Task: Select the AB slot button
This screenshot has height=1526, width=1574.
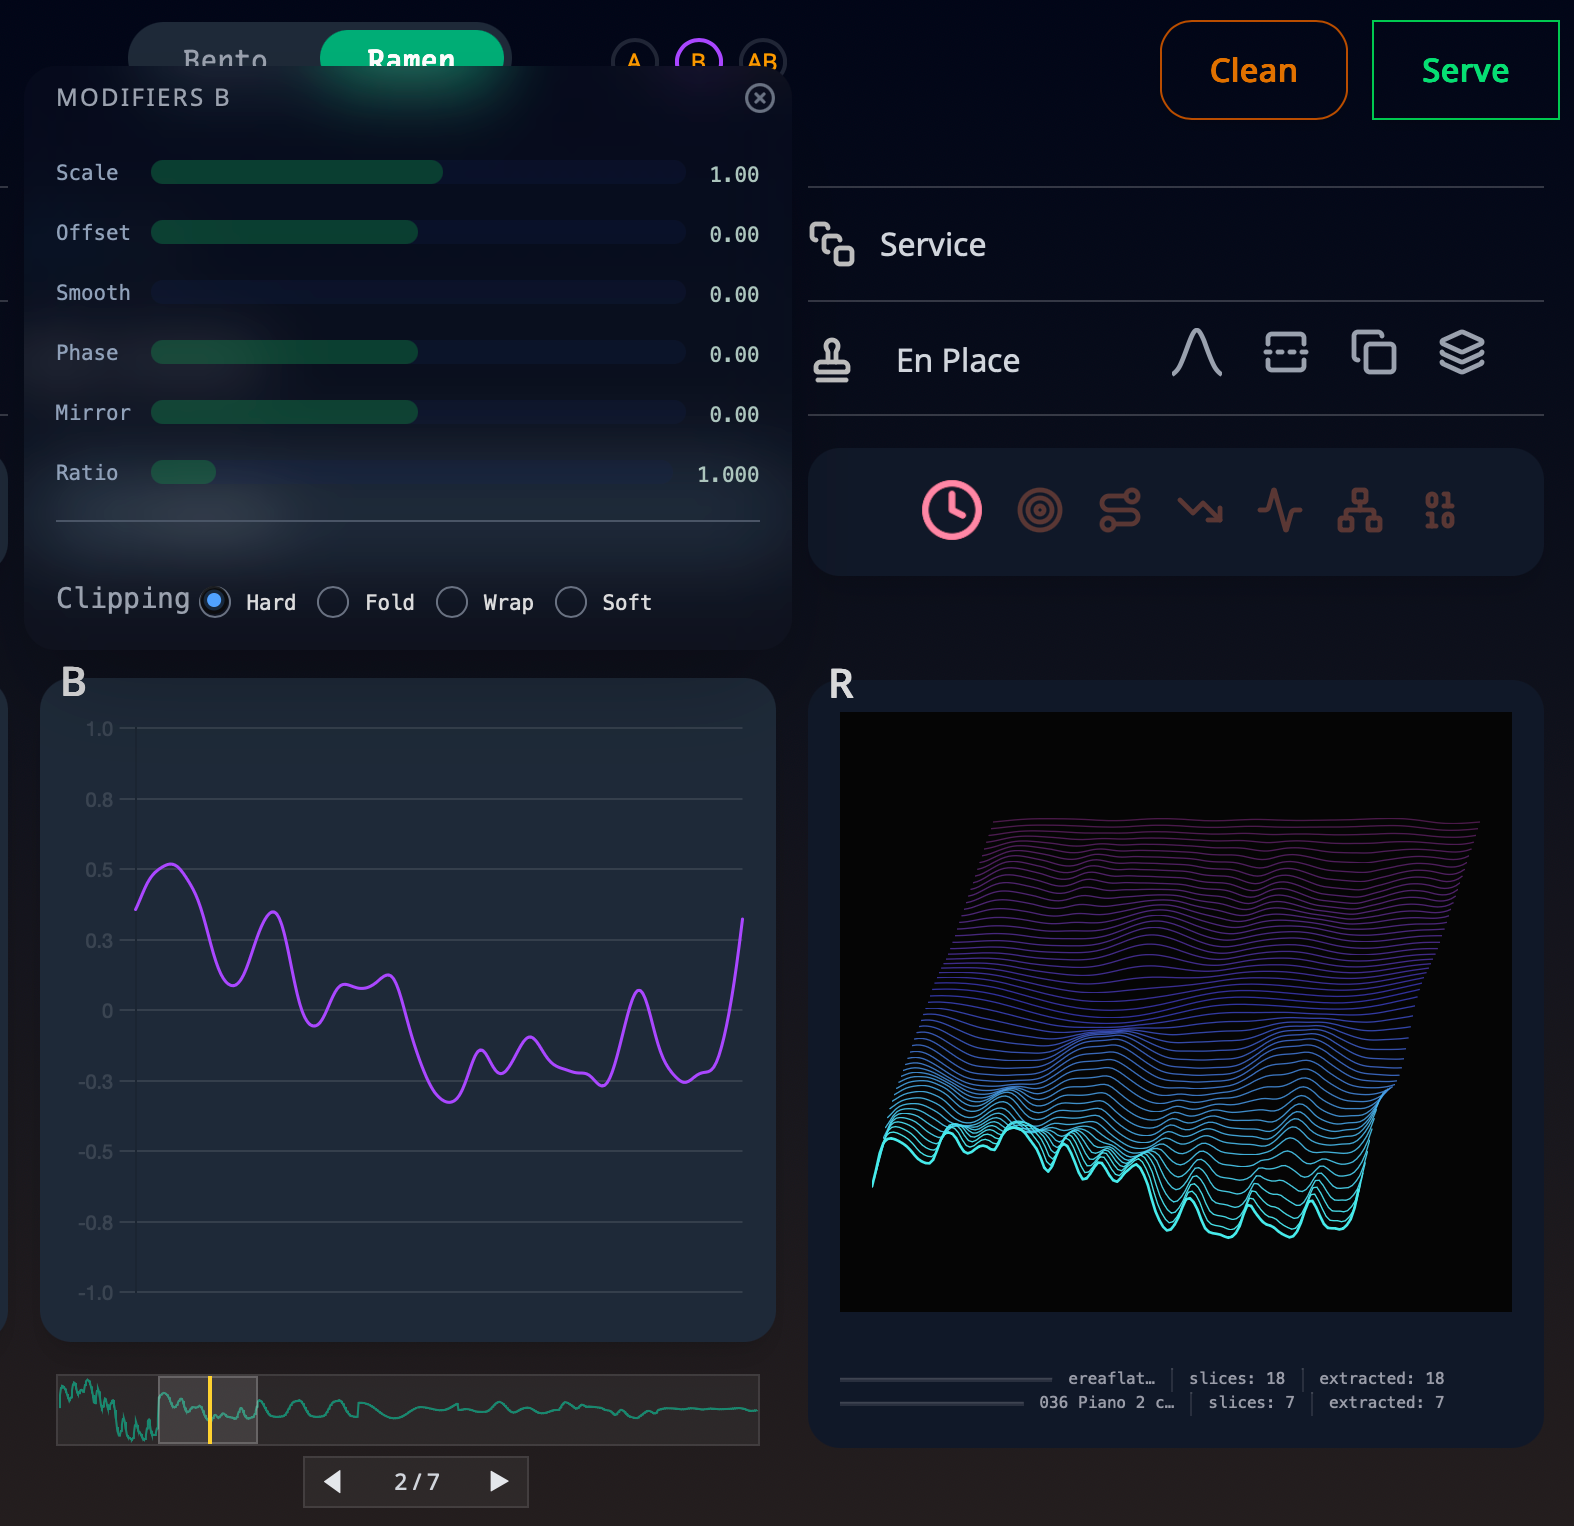Action: 762,55
